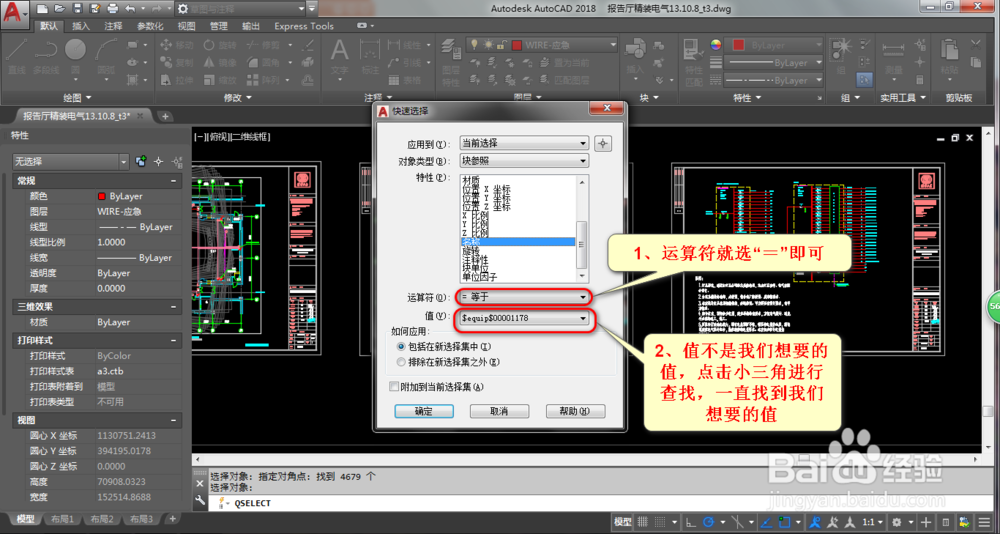Toggle ortho mode in status bar
1000x534 pixels.
pos(690,521)
